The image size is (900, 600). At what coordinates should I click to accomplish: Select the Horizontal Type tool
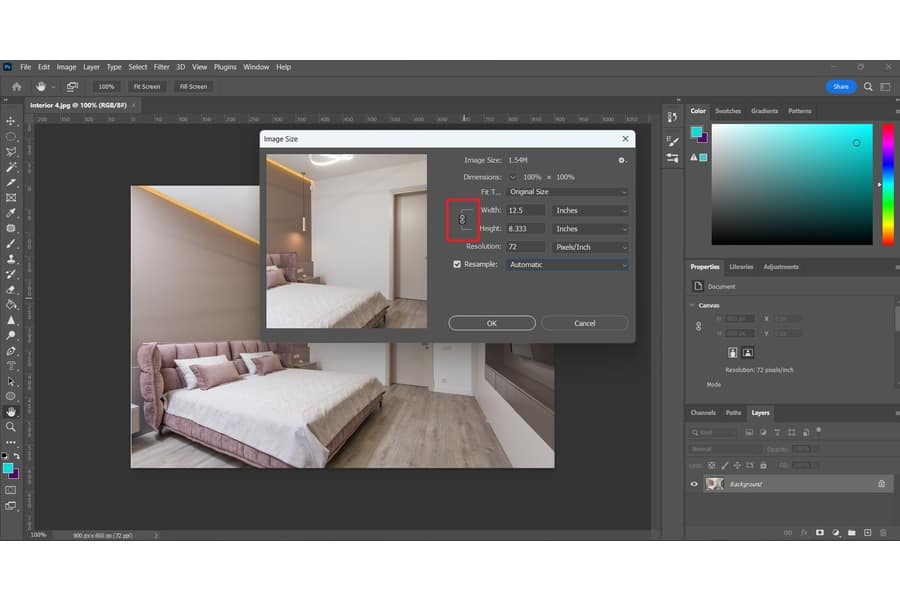coord(11,366)
